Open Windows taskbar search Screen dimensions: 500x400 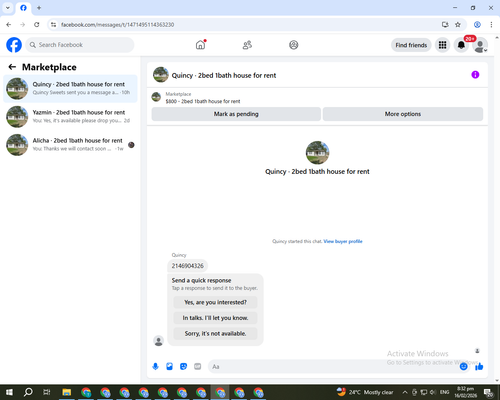point(28,392)
